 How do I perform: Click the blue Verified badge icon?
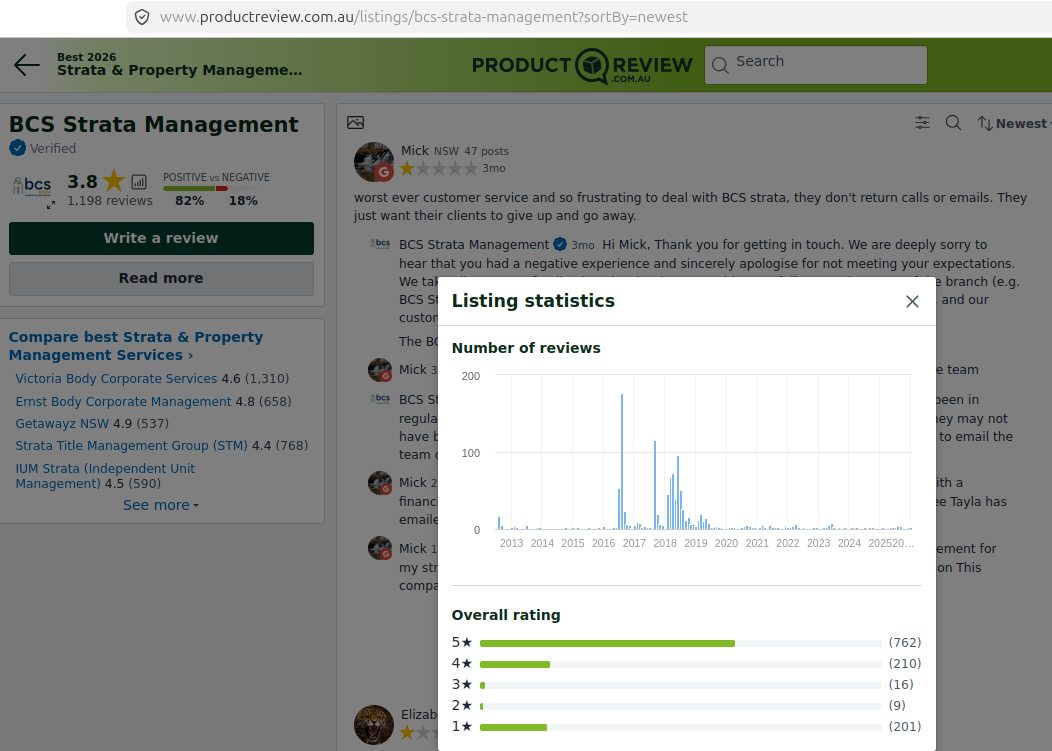coord(17,148)
